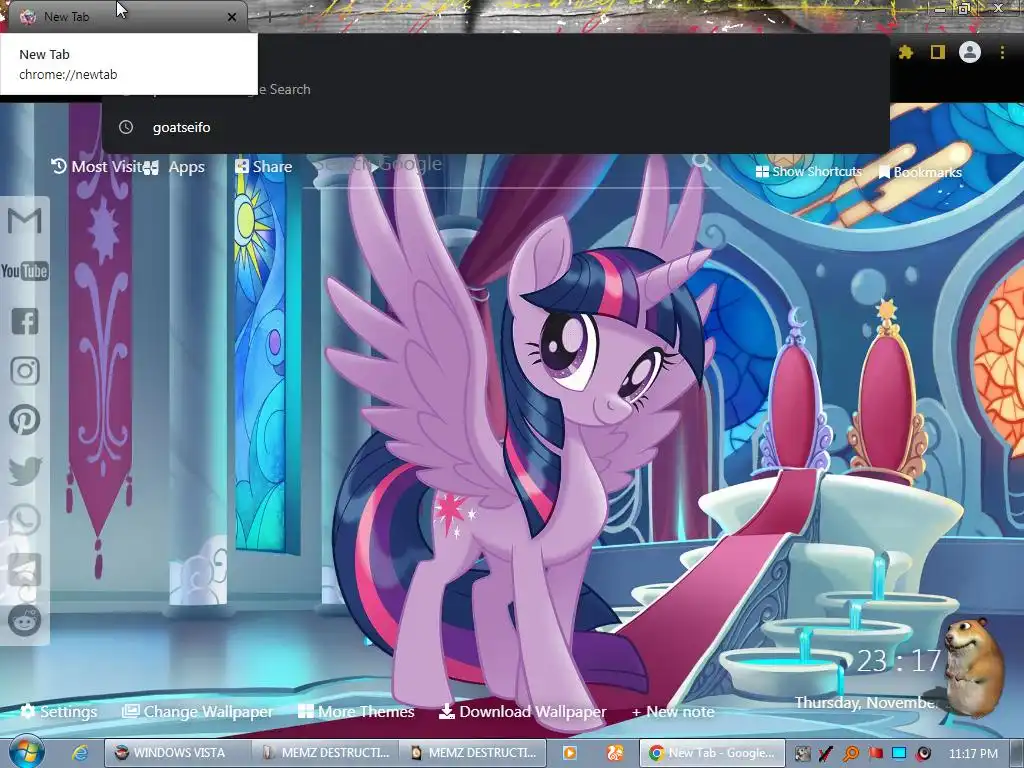
Task: Toggle Chrome side panel icon
Action: [x=938, y=52]
